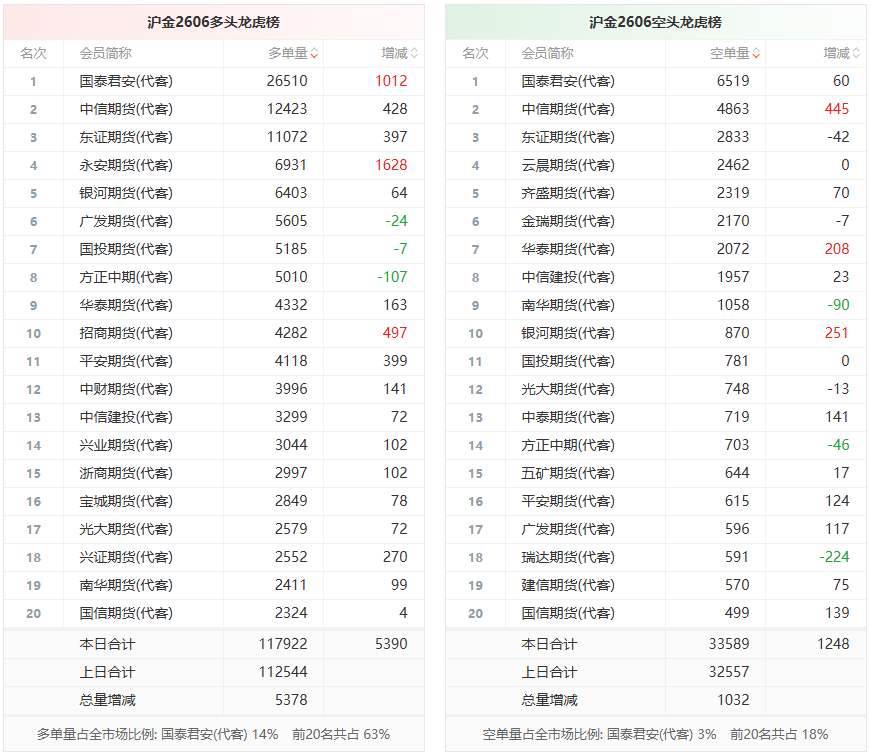Click 招商期货(代客) row name
Viewport: 871px width, 755px height.
(x=126, y=333)
